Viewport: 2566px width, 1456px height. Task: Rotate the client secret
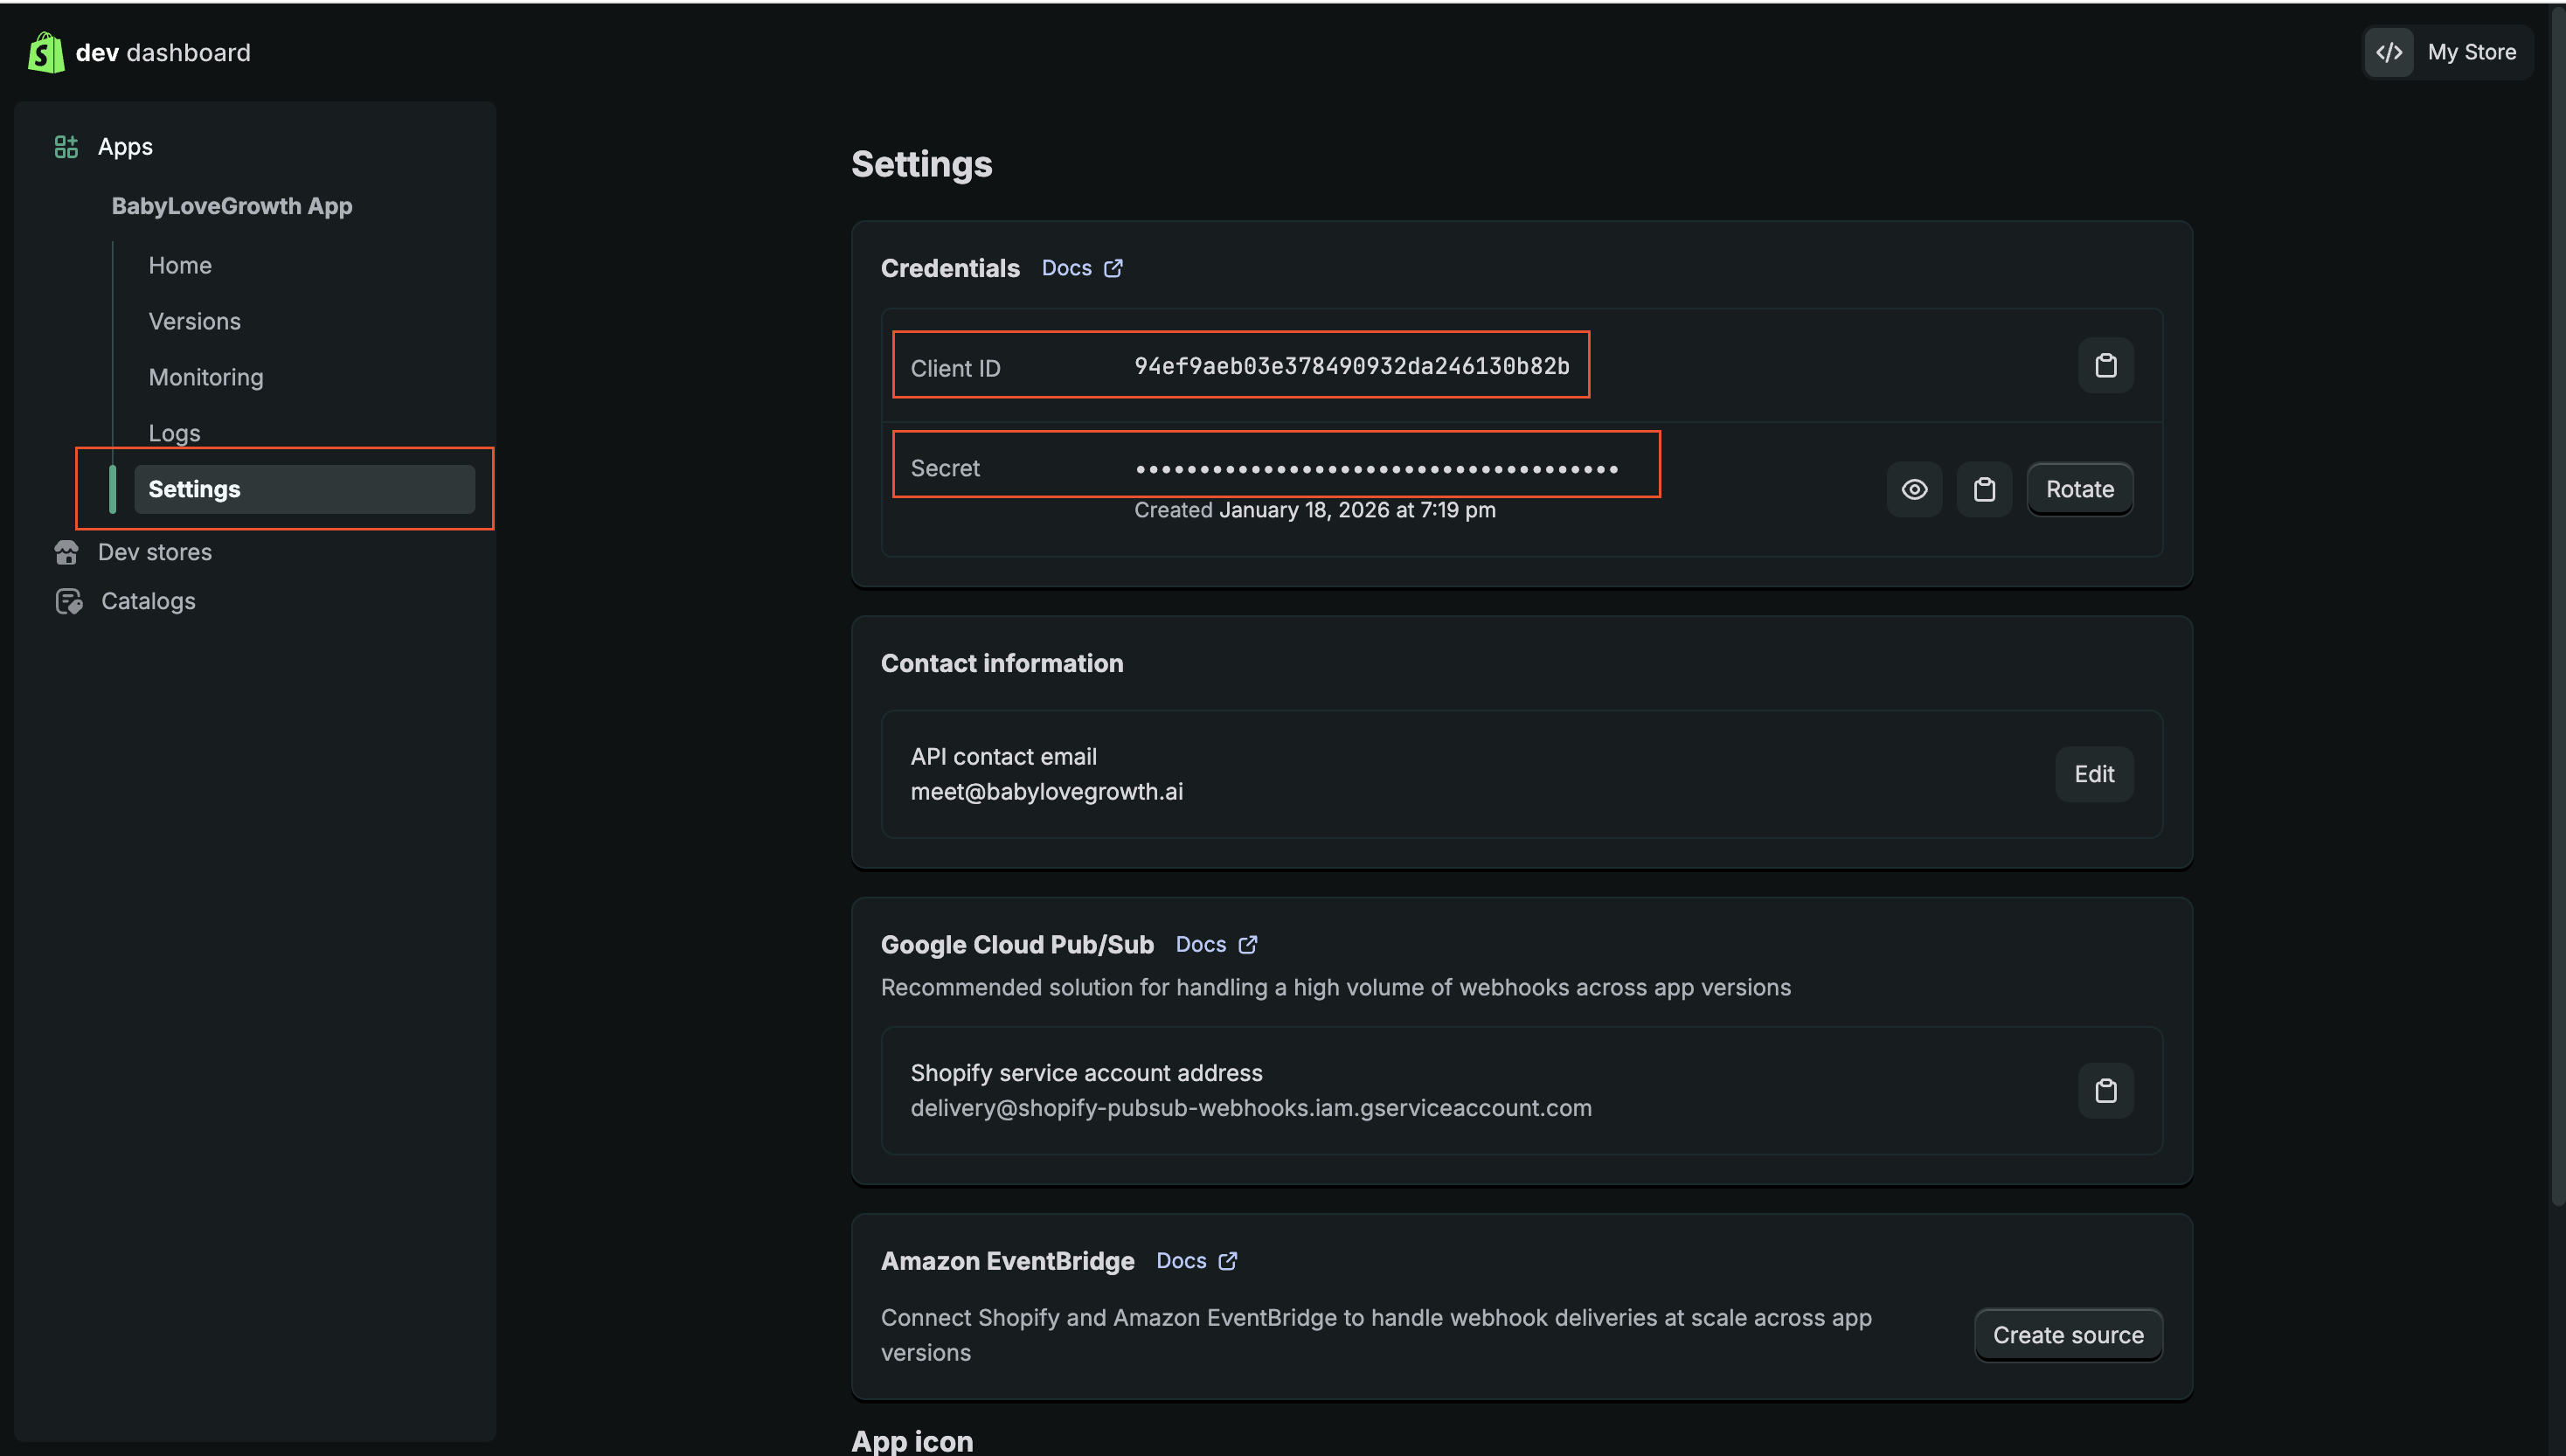tap(2079, 489)
